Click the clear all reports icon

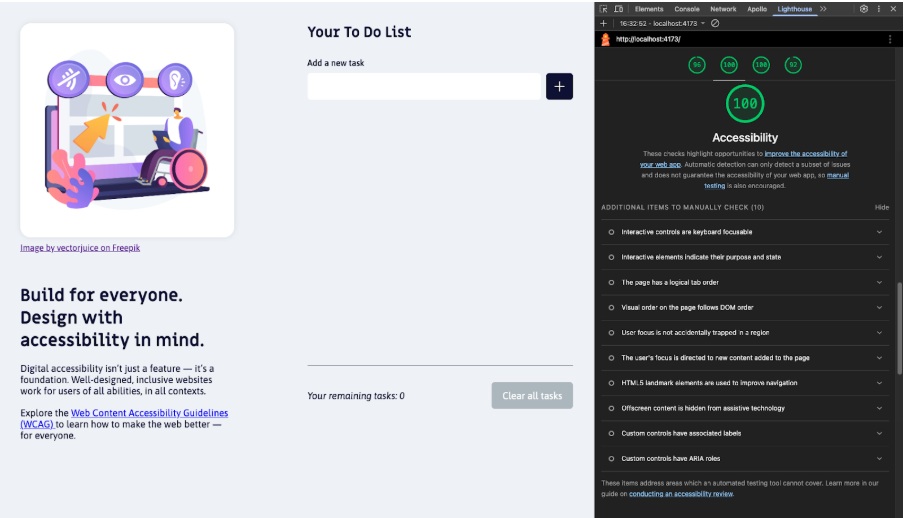click(x=715, y=23)
